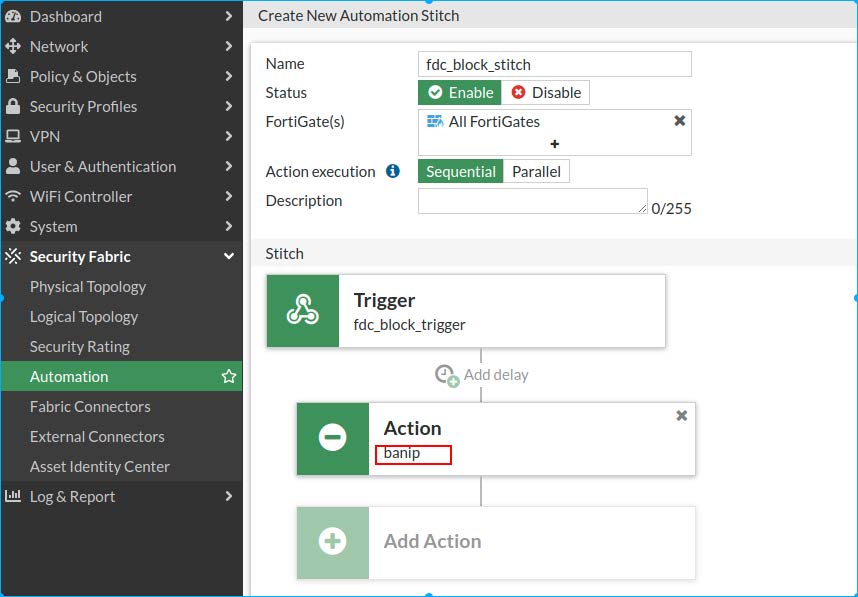
Task: Click the 'fdc_block_trigger' text
Action: click(409, 324)
